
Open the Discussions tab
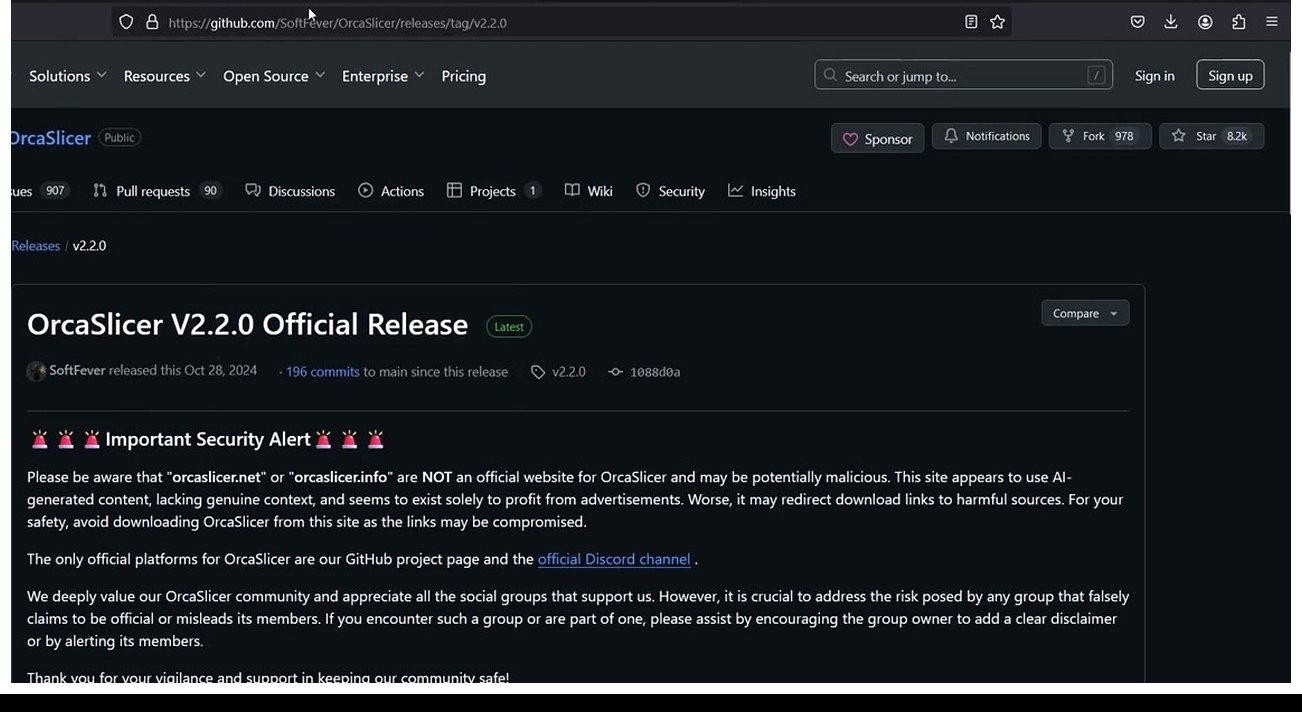(x=290, y=191)
